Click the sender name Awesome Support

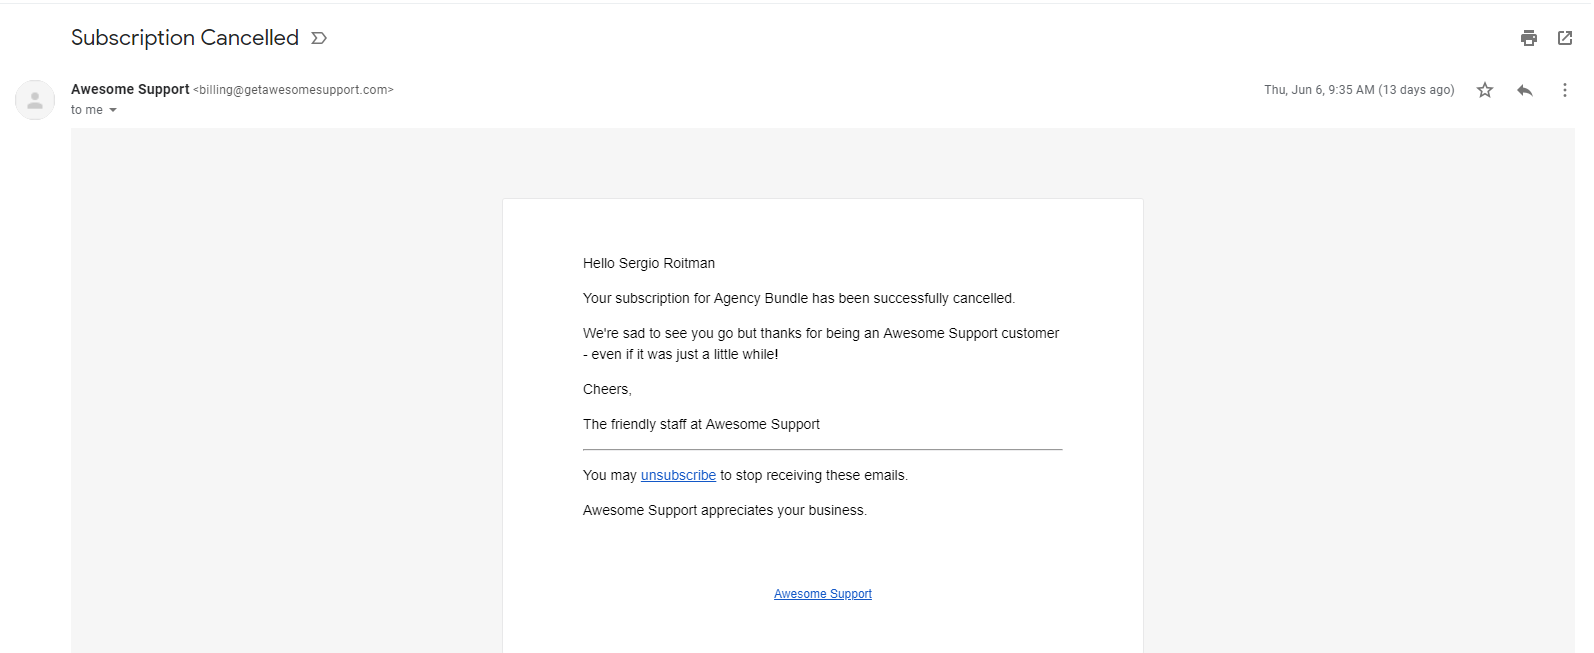coord(130,89)
